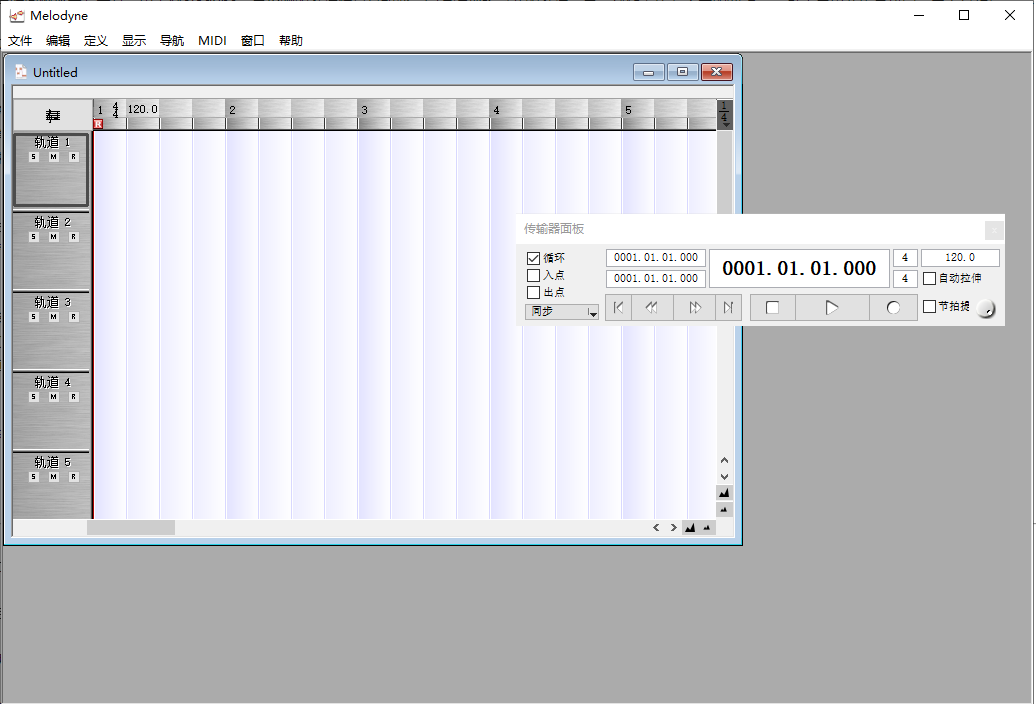This screenshot has height=704, width=1036.
Task: Mute track 轨道 5
Action: [x=54, y=477]
